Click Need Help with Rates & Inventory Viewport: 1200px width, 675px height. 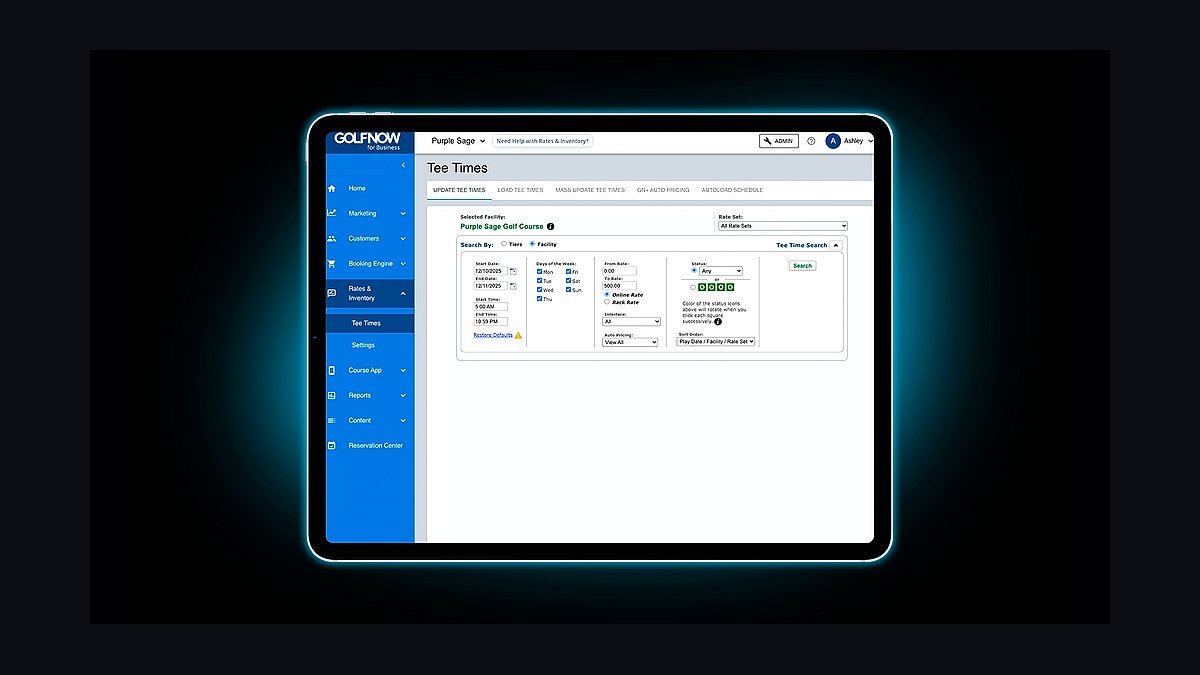point(543,141)
